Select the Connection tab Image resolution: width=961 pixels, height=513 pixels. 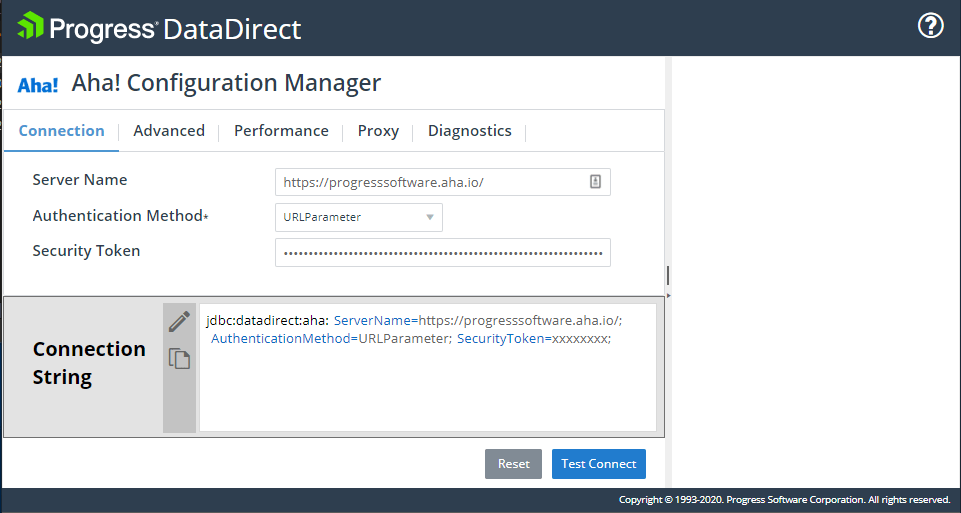(61, 131)
